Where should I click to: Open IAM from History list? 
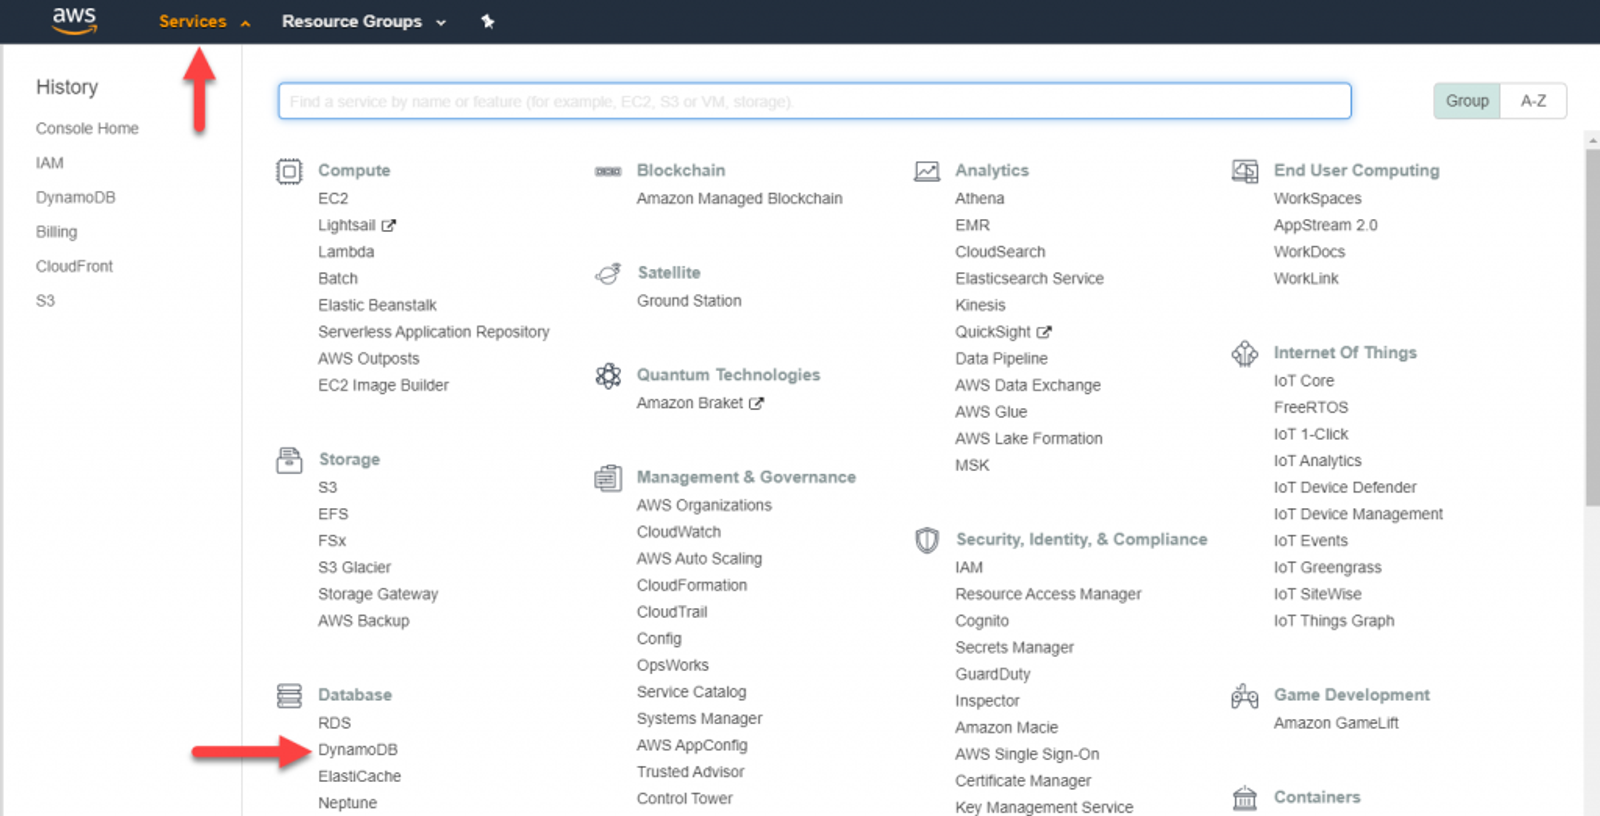(50, 163)
